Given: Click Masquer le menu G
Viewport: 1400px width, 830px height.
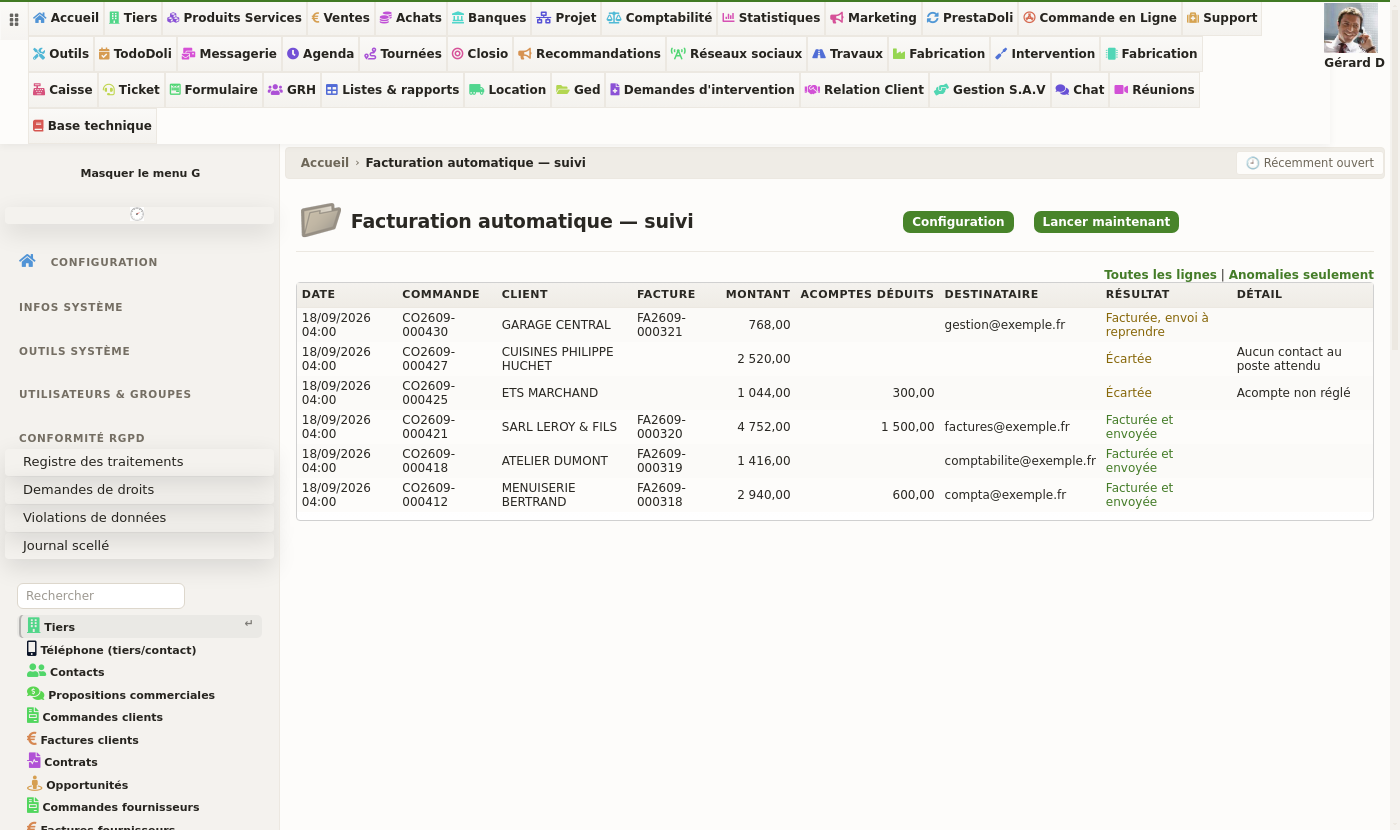Looking at the screenshot, I should pyautogui.click(x=140, y=173).
